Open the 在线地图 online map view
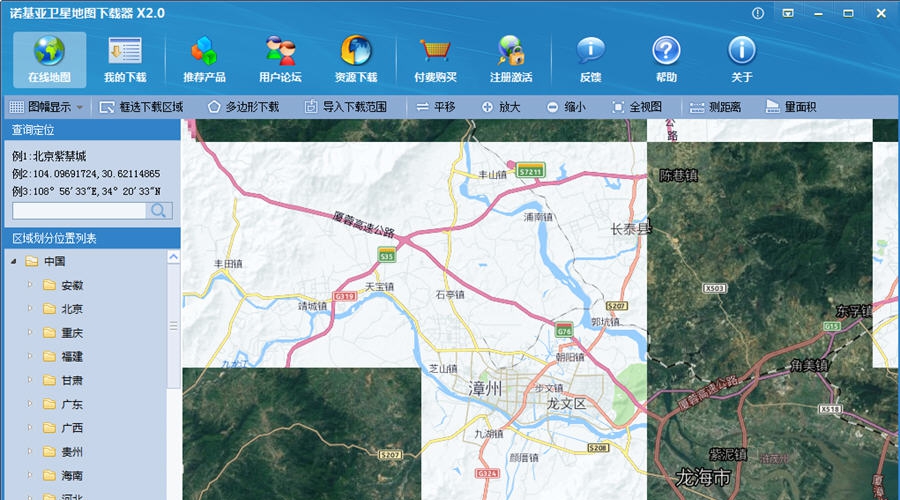This screenshot has width=900, height=500. [x=49, y=60]
